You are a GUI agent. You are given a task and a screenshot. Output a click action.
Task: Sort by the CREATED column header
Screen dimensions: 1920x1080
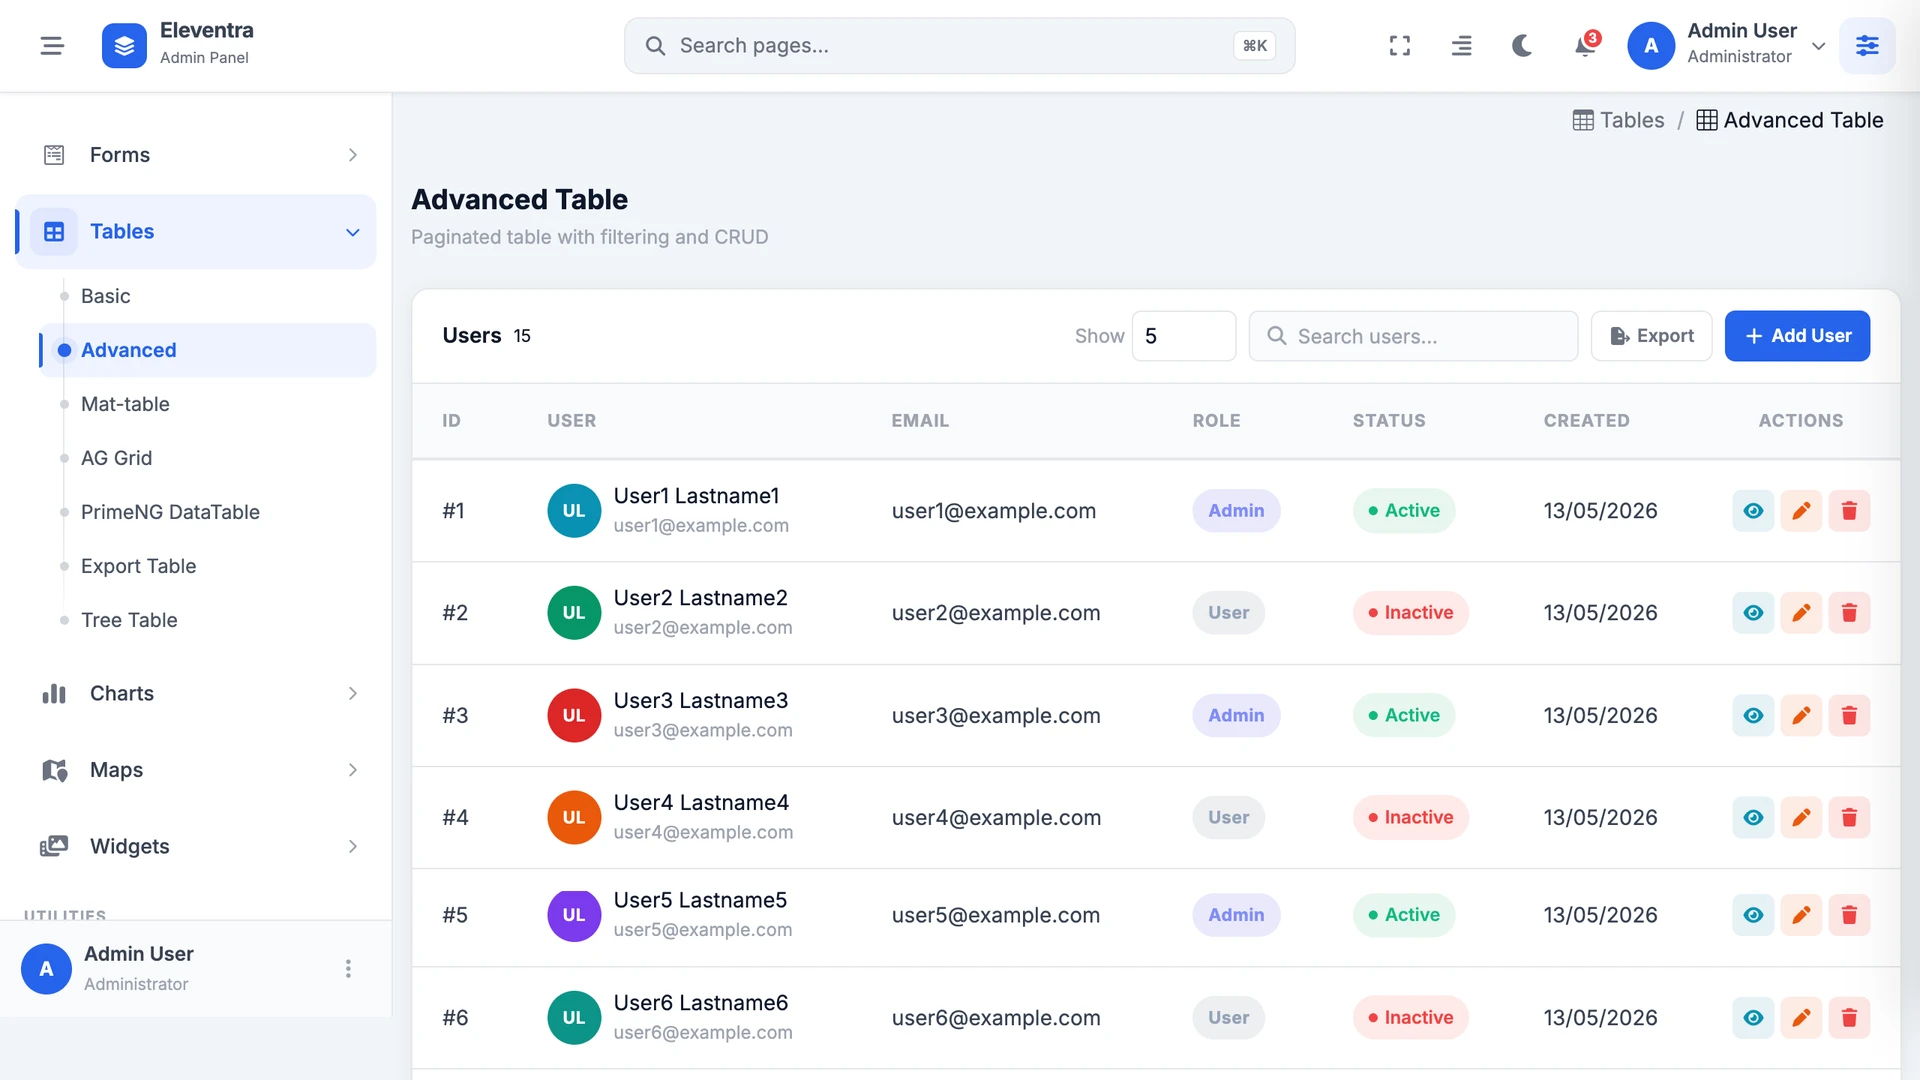[1586, 421]
